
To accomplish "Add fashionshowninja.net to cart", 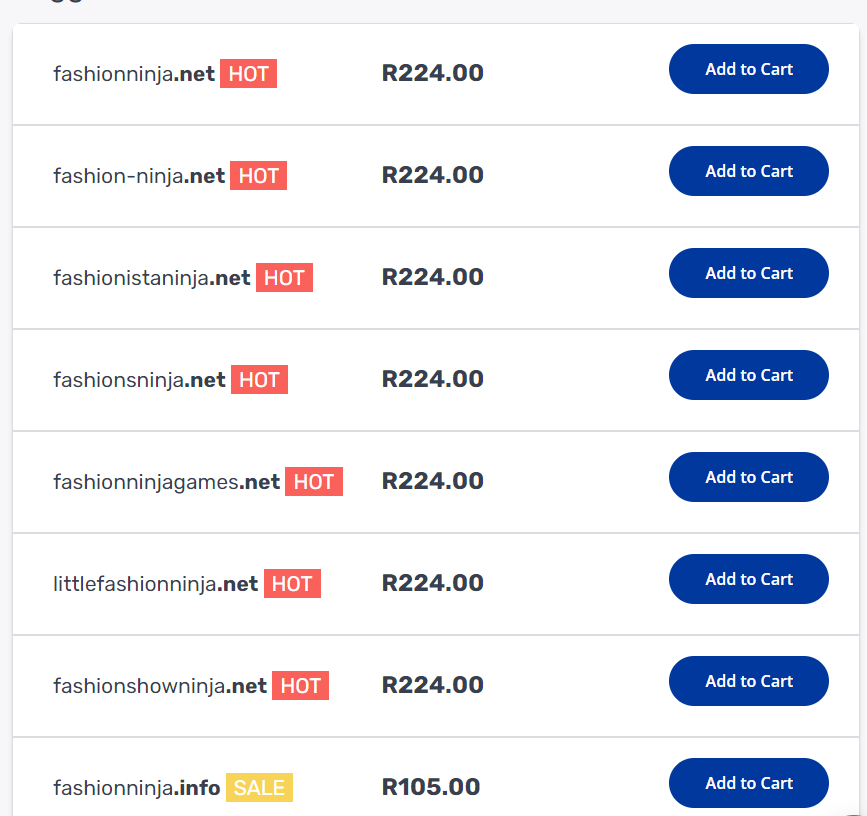I will pyautogui.click(x=748, y=681).
